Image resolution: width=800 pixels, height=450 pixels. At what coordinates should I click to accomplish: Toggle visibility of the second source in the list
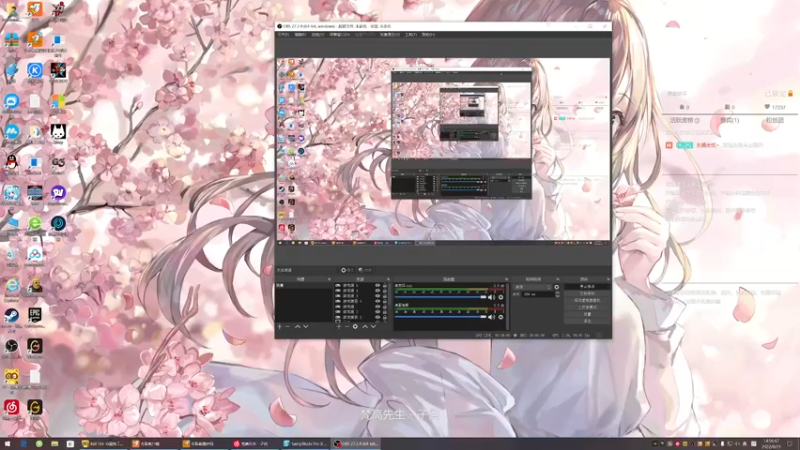coord(378,291)
